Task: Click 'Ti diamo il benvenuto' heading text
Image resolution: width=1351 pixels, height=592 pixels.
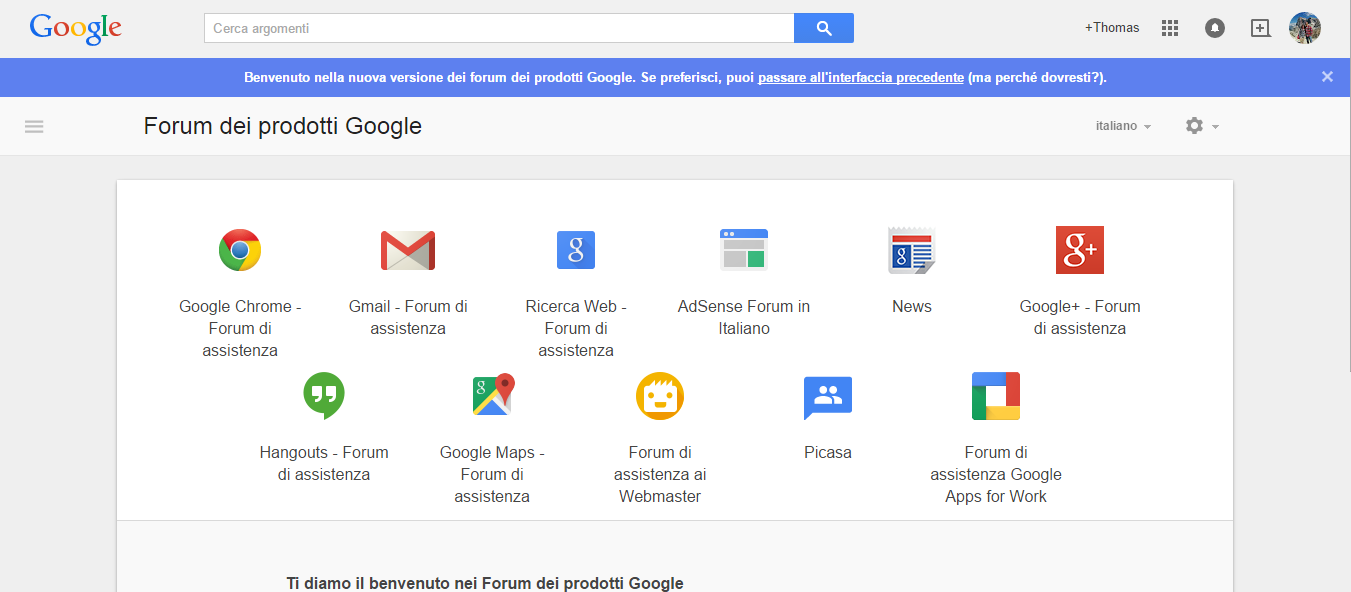Action: (x=485, y=583)
